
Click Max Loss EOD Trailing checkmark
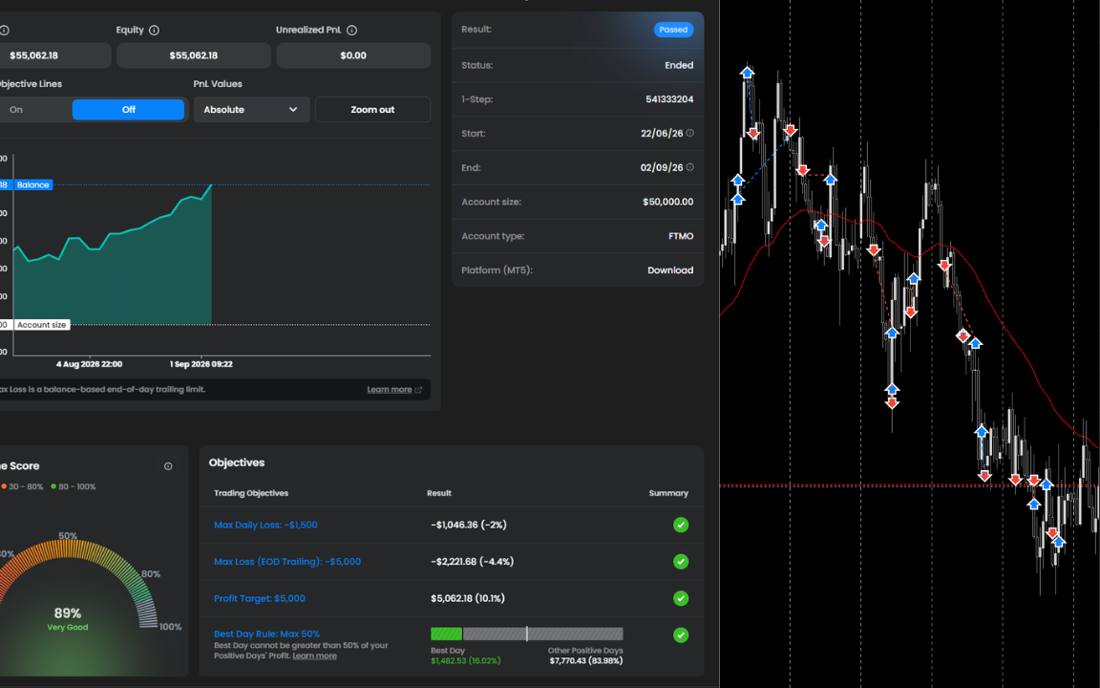click(x=680, y=562)
